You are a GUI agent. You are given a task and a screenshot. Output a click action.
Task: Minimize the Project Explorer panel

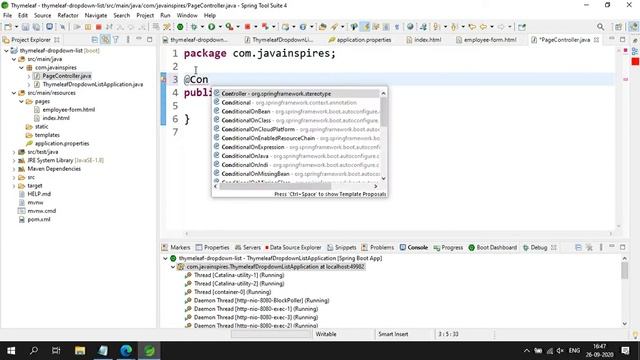click(139, 39)
